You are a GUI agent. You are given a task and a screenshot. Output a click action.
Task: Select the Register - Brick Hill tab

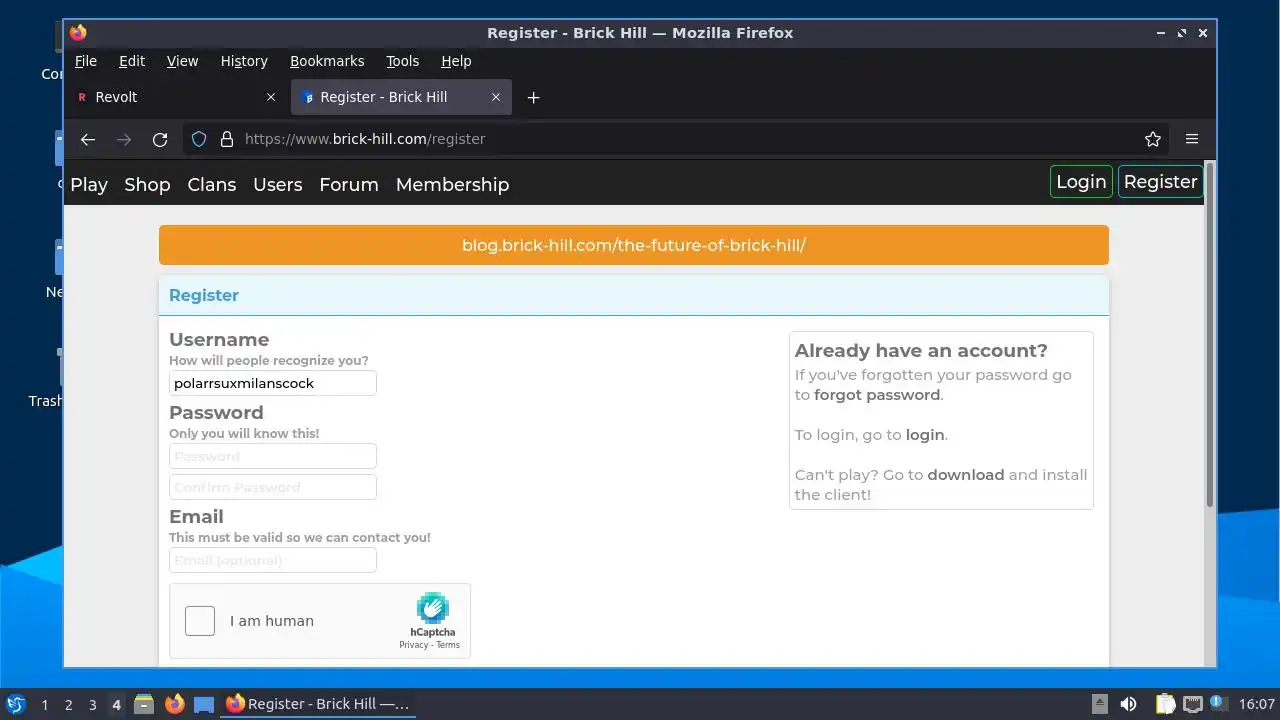coord(401,97)
